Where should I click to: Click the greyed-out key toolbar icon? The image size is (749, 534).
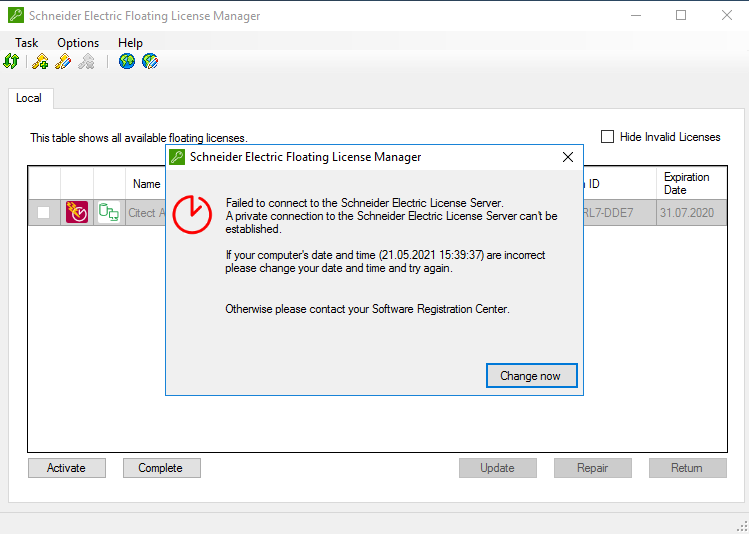click(x=86, y=62)
